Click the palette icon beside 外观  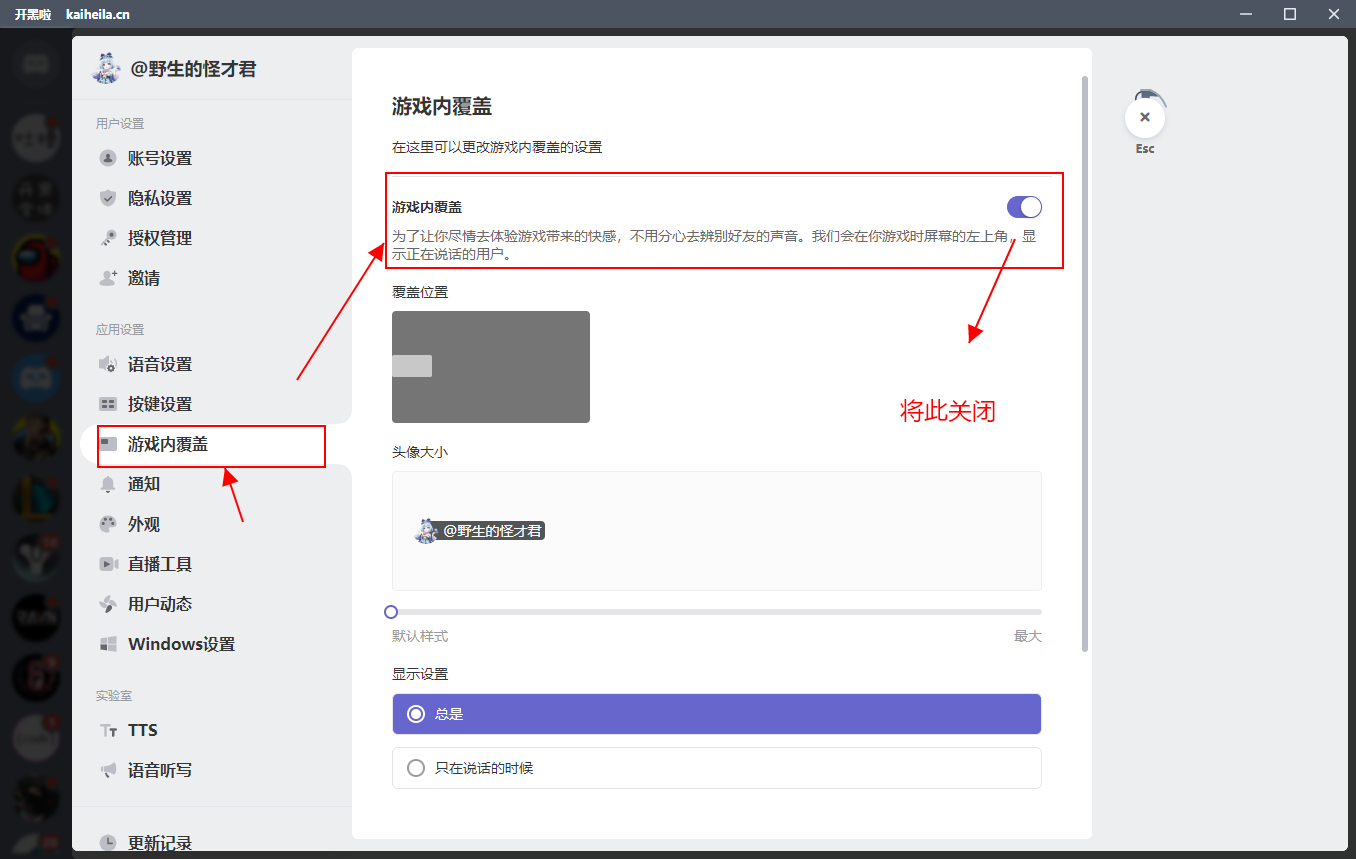click(x=108, y=524)
